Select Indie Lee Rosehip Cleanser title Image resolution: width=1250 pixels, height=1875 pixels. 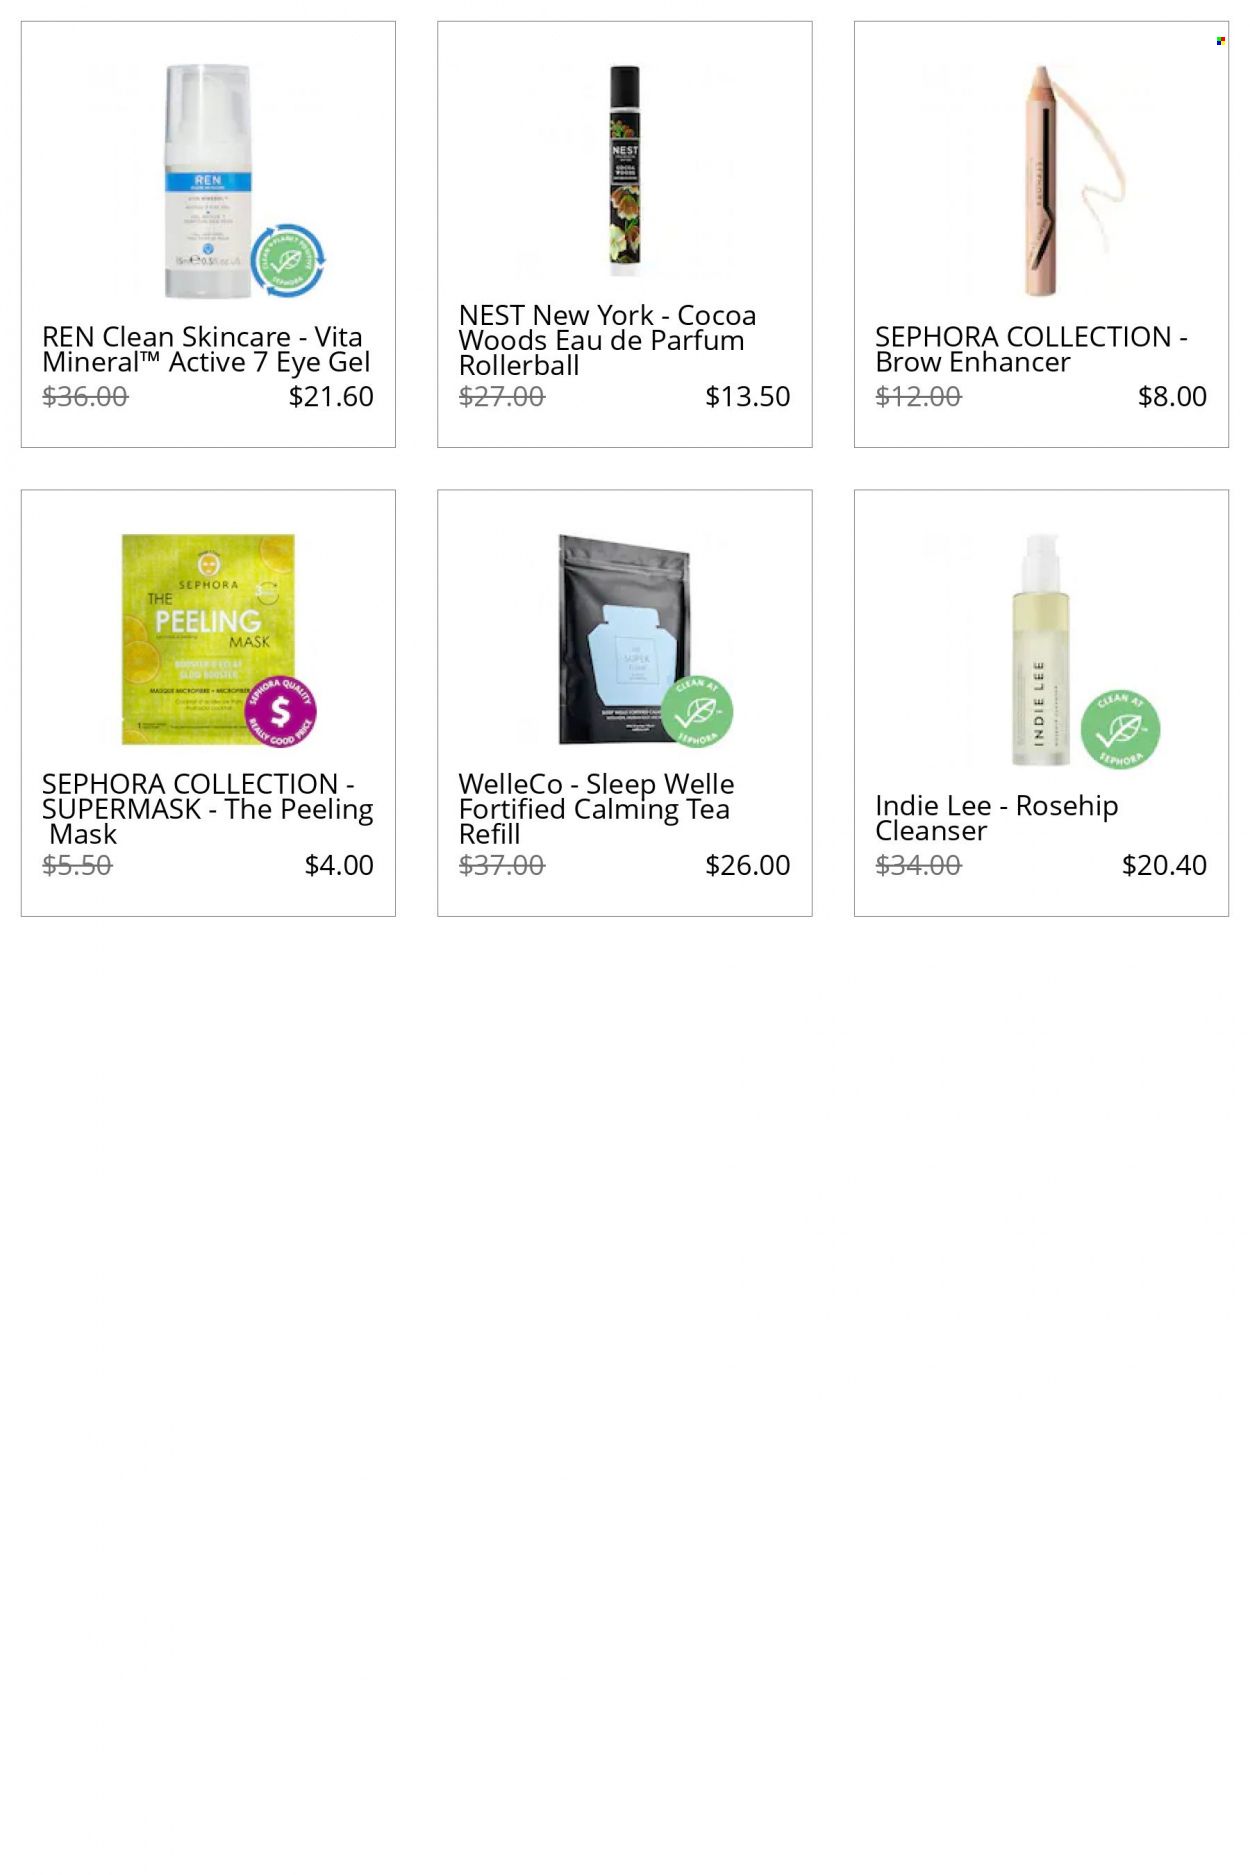pos(996,818)
